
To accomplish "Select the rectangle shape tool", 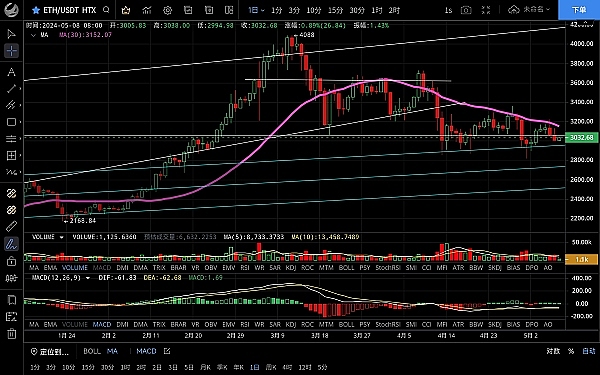I will 11,122.
